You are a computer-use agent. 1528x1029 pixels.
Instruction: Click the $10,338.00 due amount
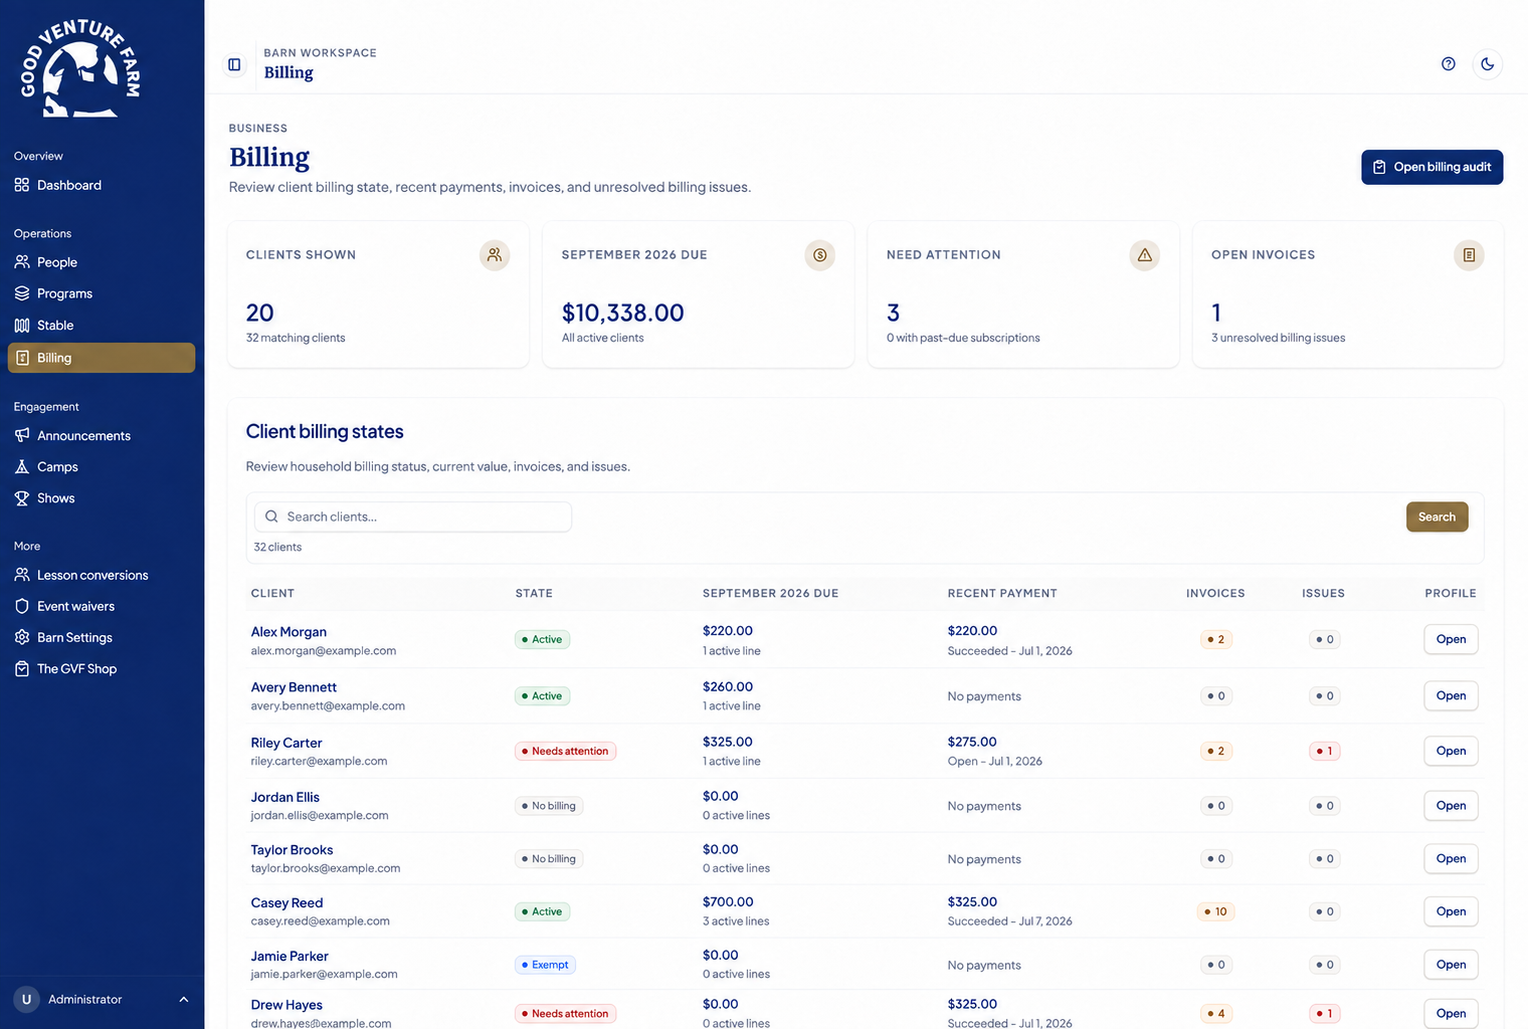[622, 313]
